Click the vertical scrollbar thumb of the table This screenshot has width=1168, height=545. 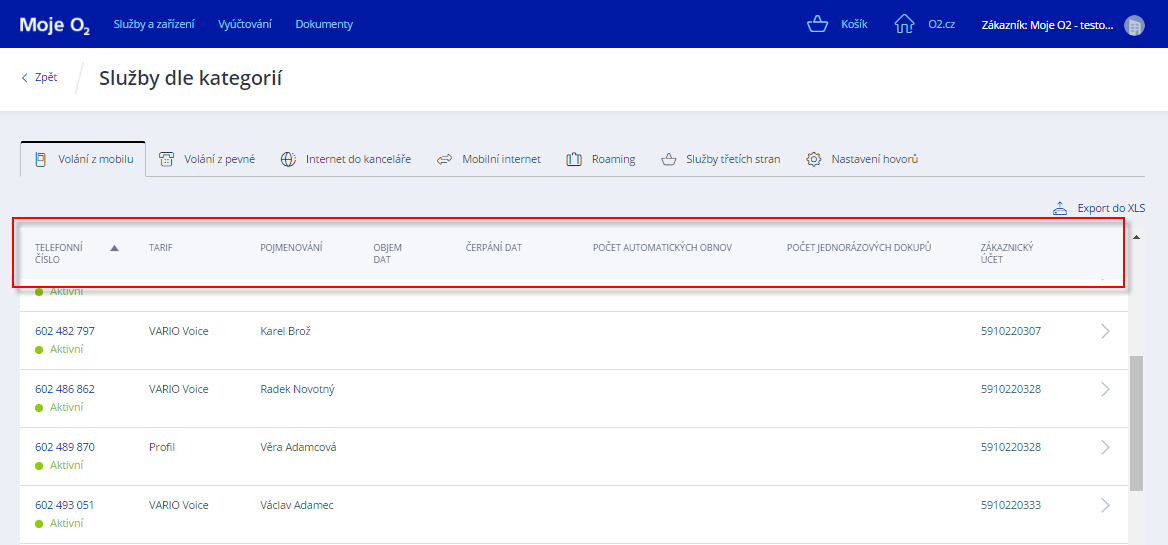tap(1137, 420)
